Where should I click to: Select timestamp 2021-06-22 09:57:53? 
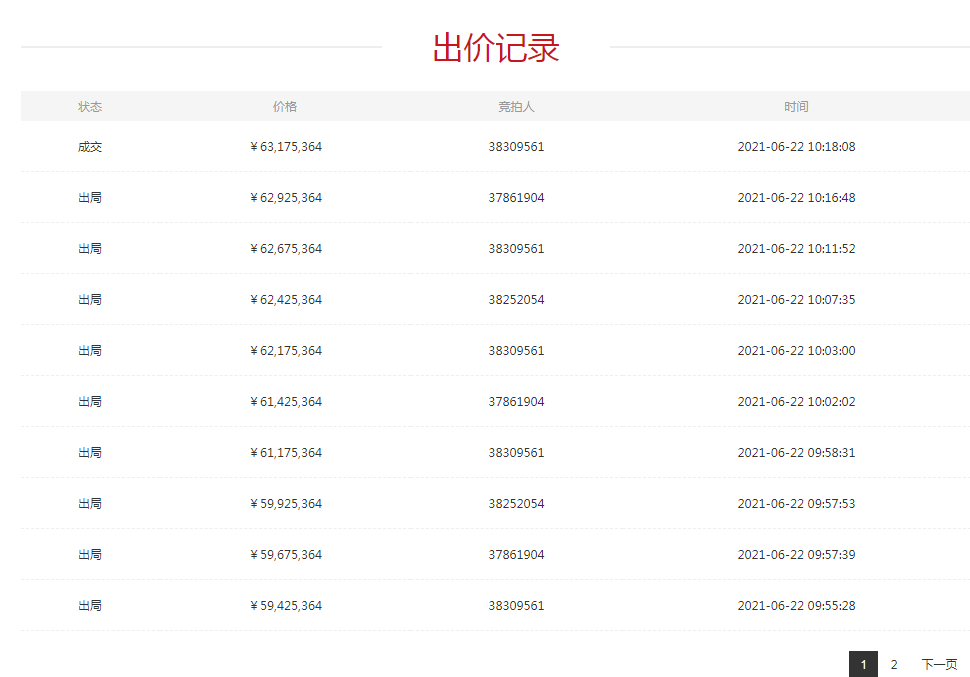coord(796,503)
